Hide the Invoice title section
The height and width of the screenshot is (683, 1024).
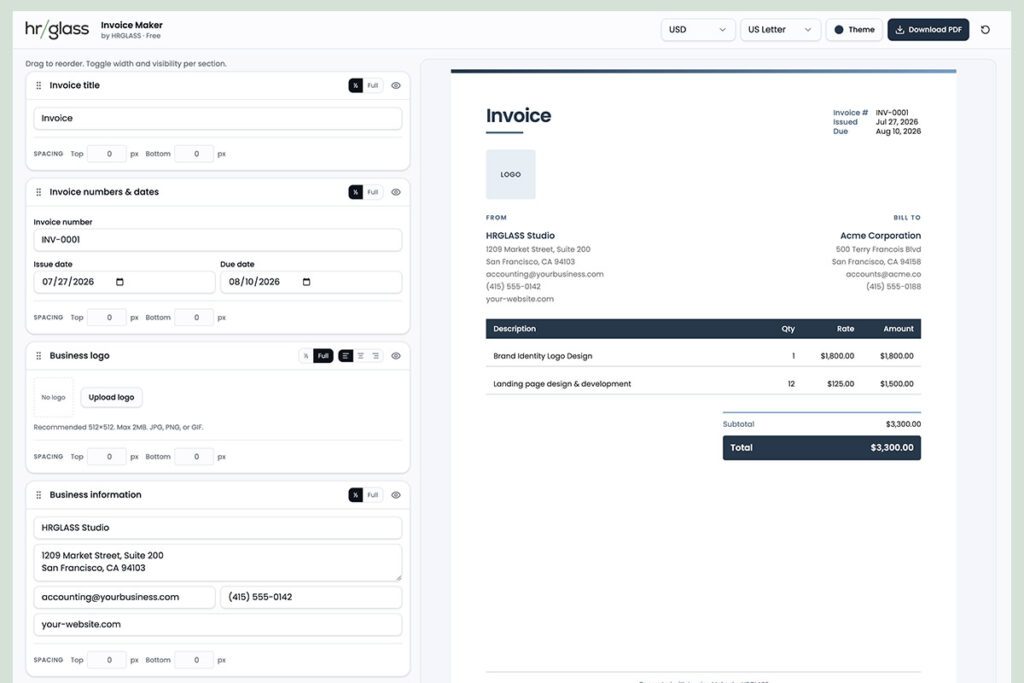396,86
